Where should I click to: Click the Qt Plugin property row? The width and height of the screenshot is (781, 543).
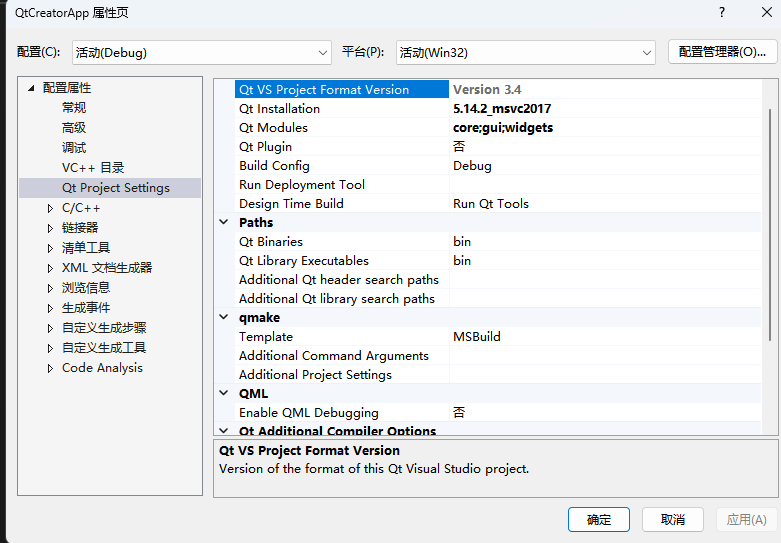pyautogui.click(x=498, y=146)
